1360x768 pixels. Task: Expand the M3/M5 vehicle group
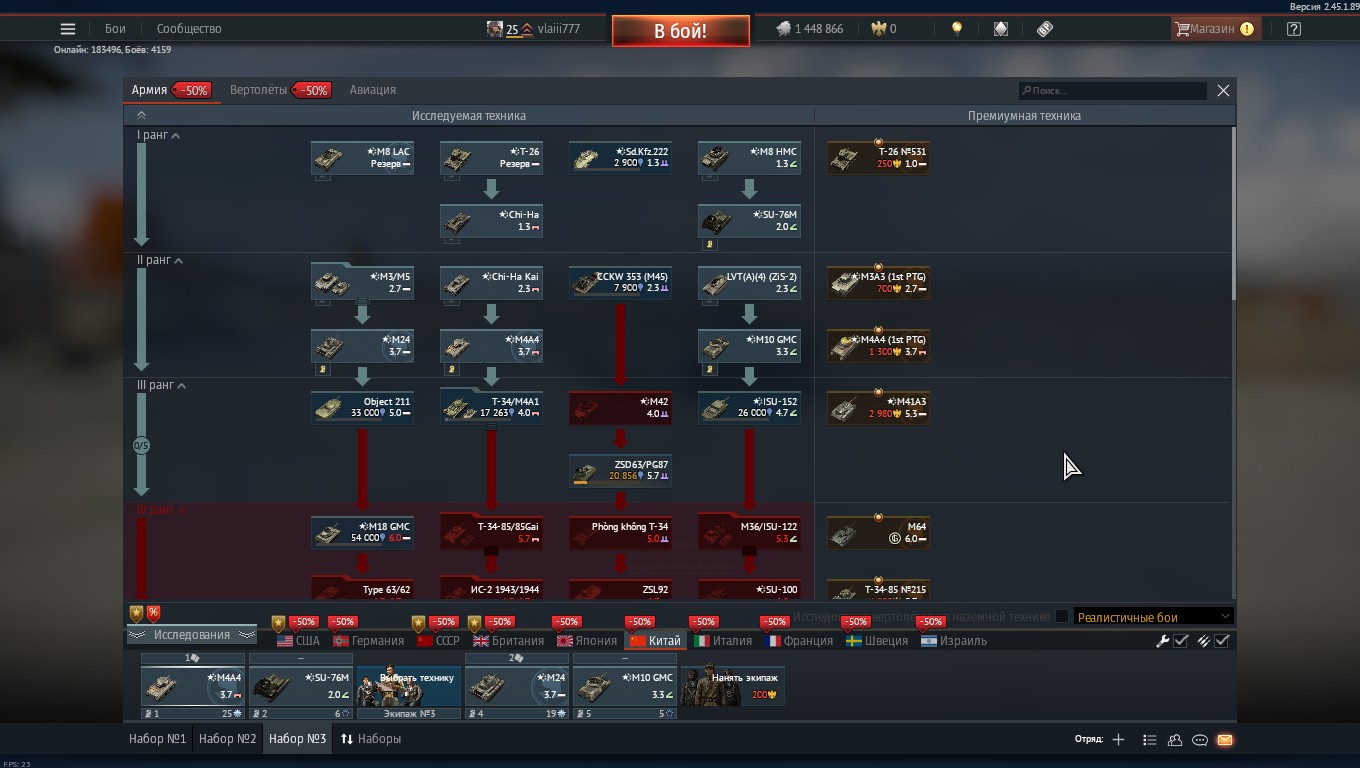(362, 282)
